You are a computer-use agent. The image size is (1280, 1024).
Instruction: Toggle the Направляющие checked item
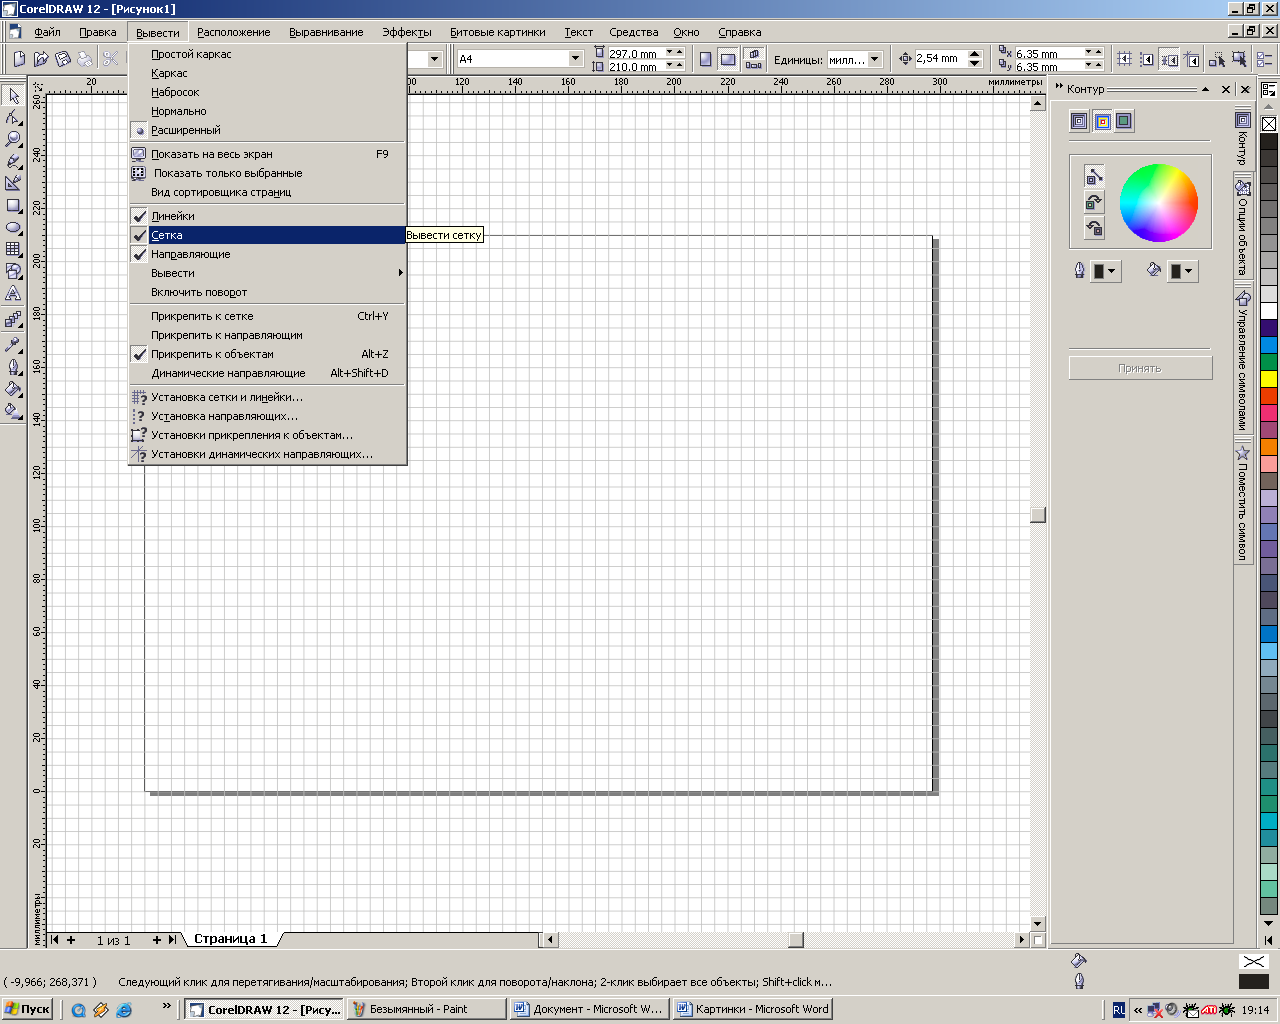(267, 254)
